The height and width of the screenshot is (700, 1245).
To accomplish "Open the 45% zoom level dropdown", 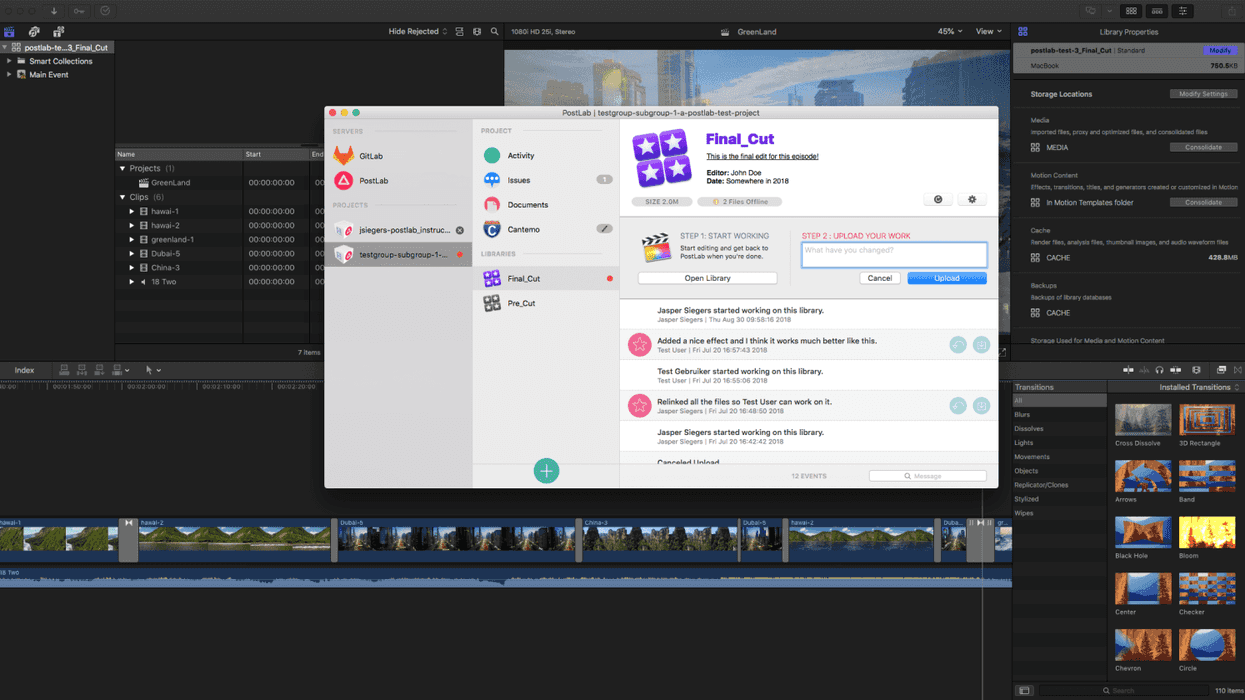I will (950, 32).
